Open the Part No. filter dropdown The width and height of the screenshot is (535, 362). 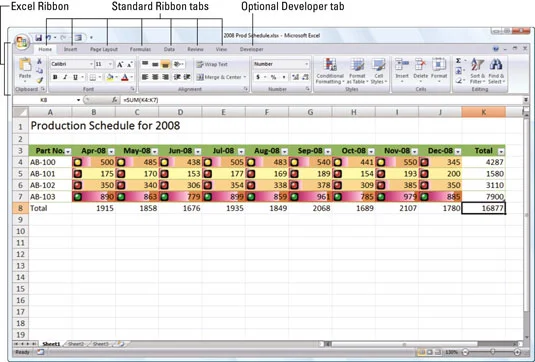coord(68,151)
